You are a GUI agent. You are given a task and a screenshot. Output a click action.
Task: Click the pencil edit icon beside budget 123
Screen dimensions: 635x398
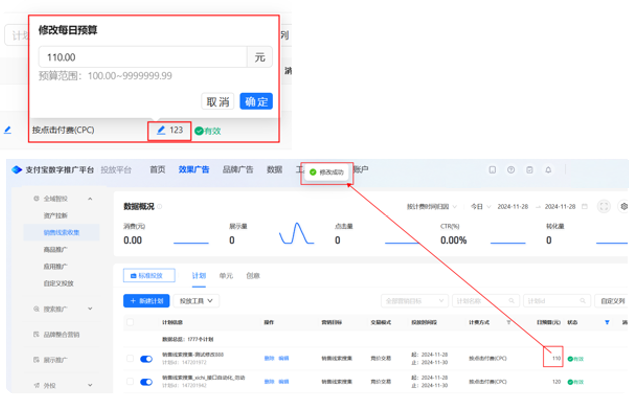point(161,130)
